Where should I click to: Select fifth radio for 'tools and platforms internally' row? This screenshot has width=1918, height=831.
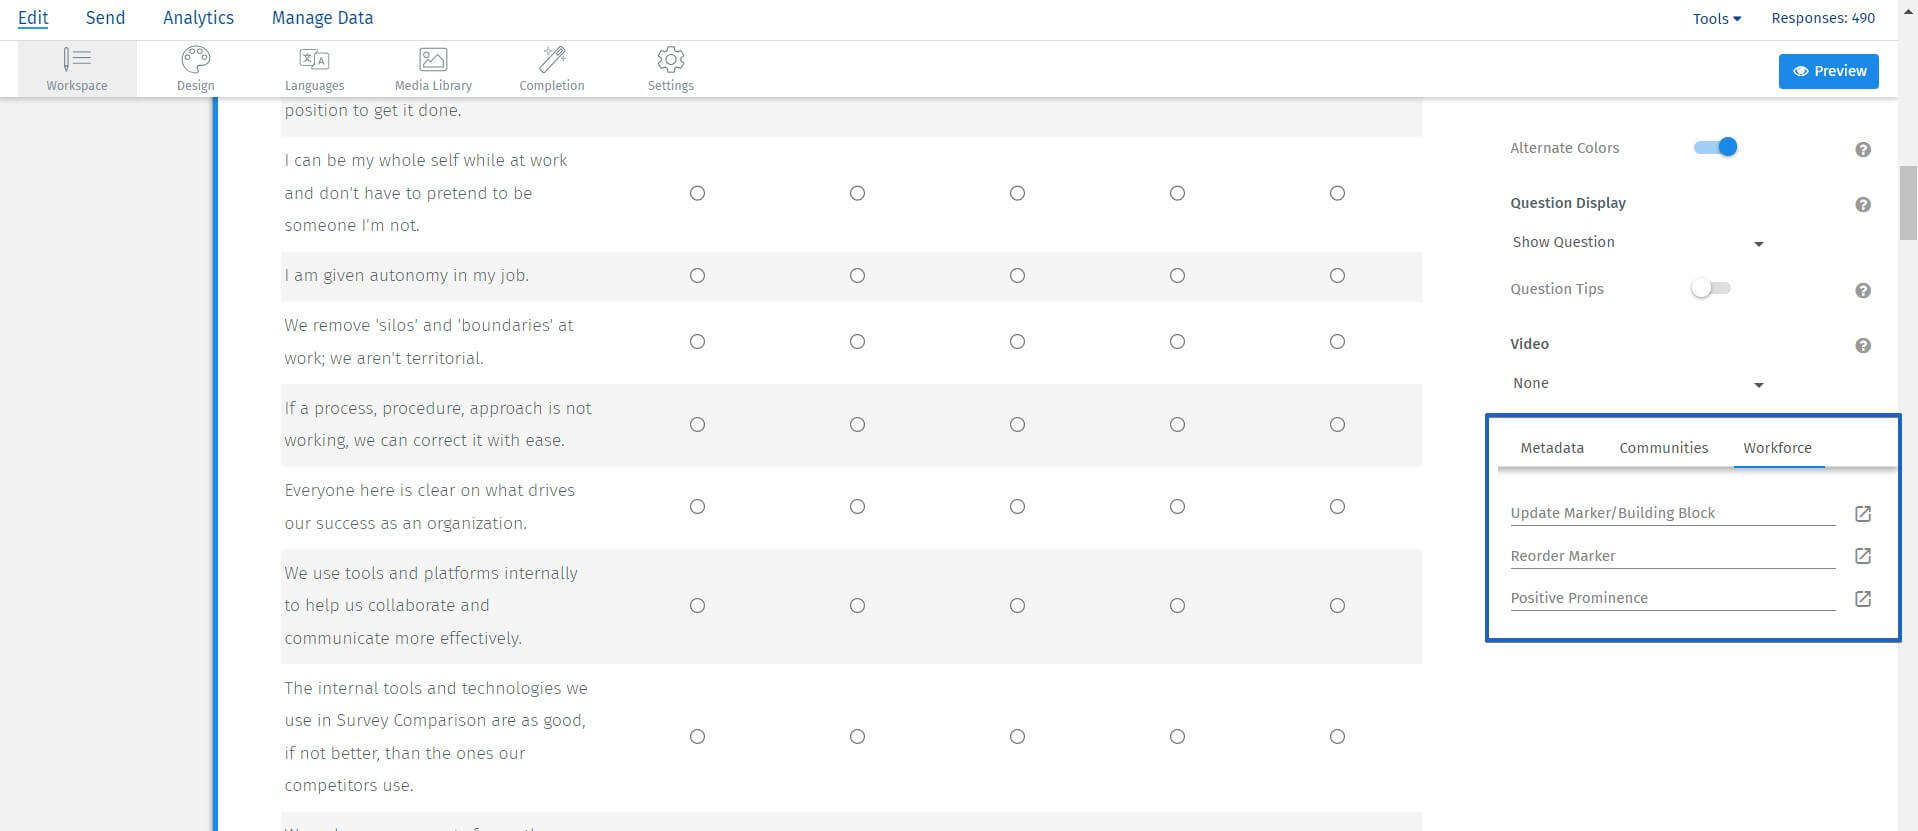[x=1337, y=605]
